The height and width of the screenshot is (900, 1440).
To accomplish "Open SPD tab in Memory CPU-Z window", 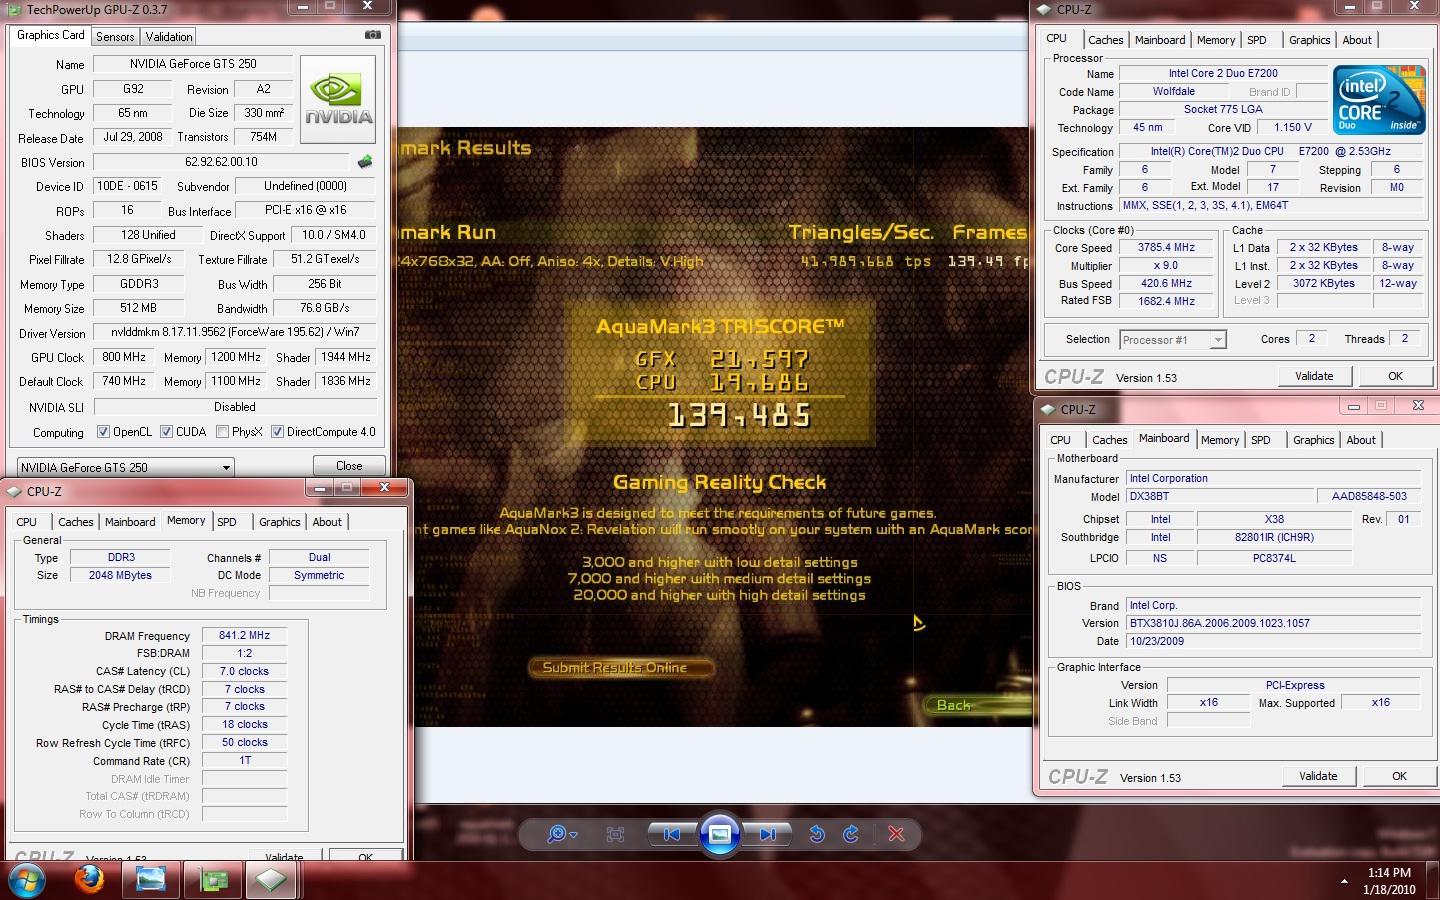I will pyautogui.click(x=227, y=522).
